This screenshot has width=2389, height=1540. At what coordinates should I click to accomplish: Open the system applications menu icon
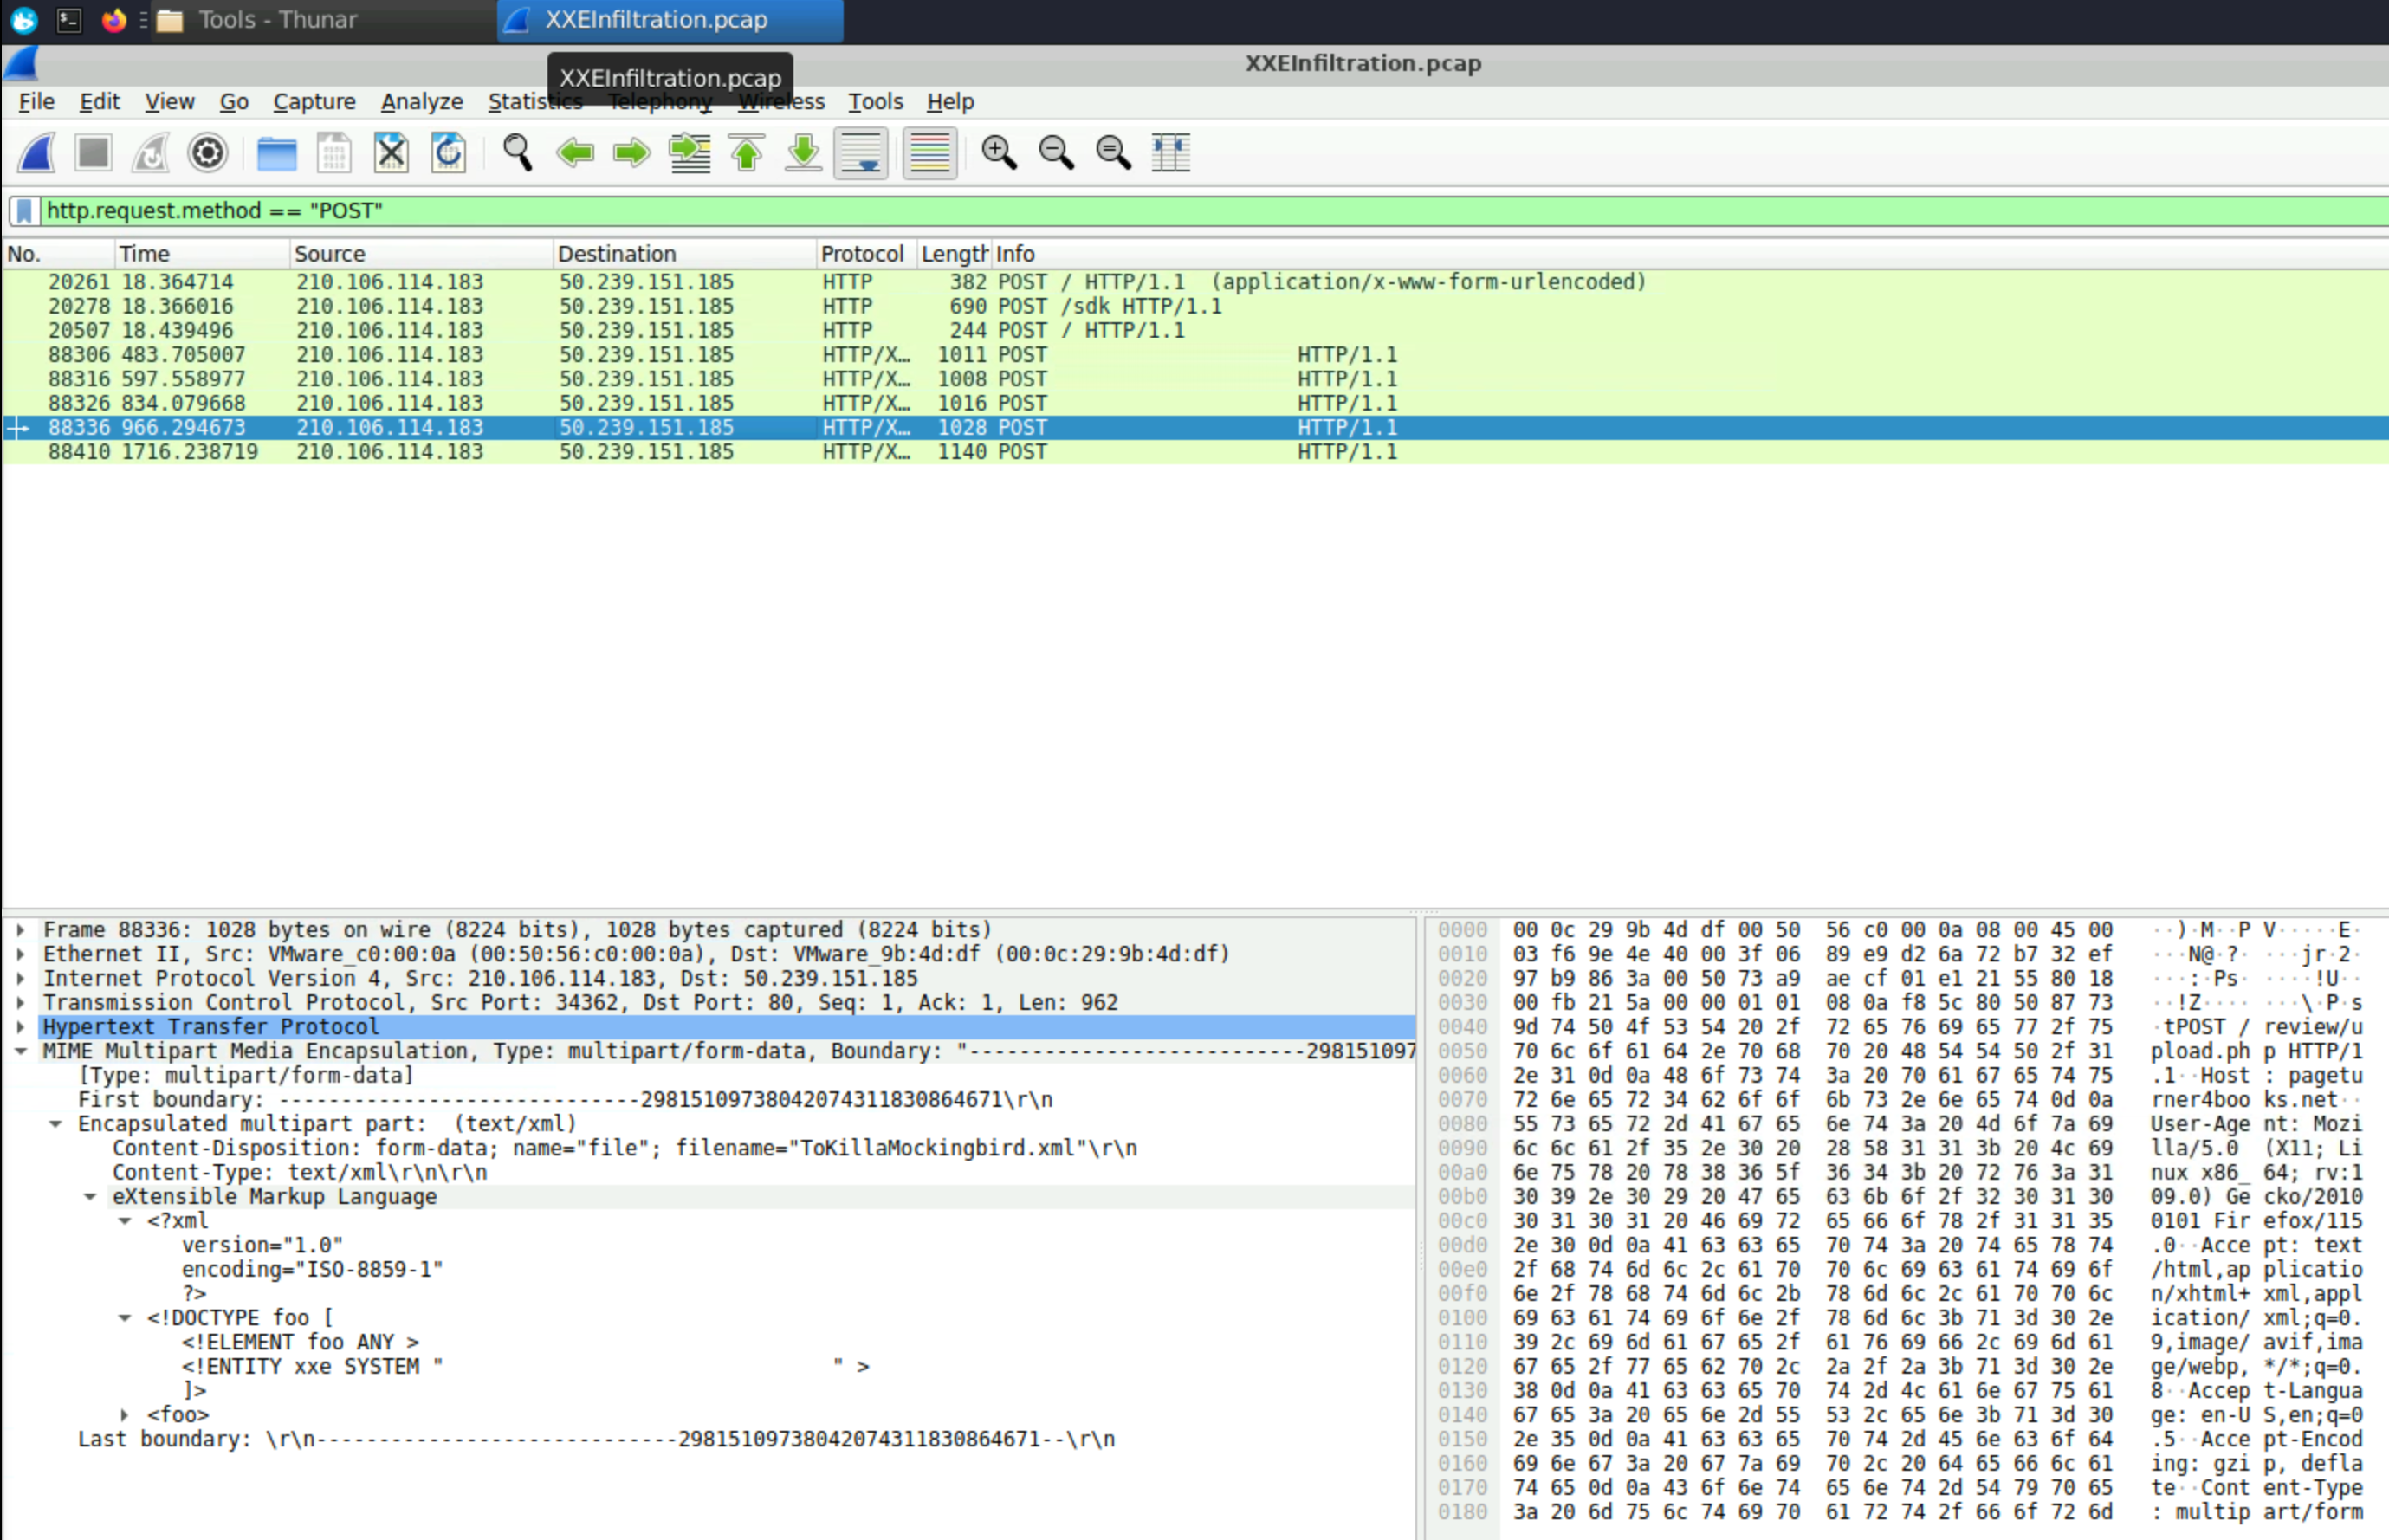pos(23,20)
